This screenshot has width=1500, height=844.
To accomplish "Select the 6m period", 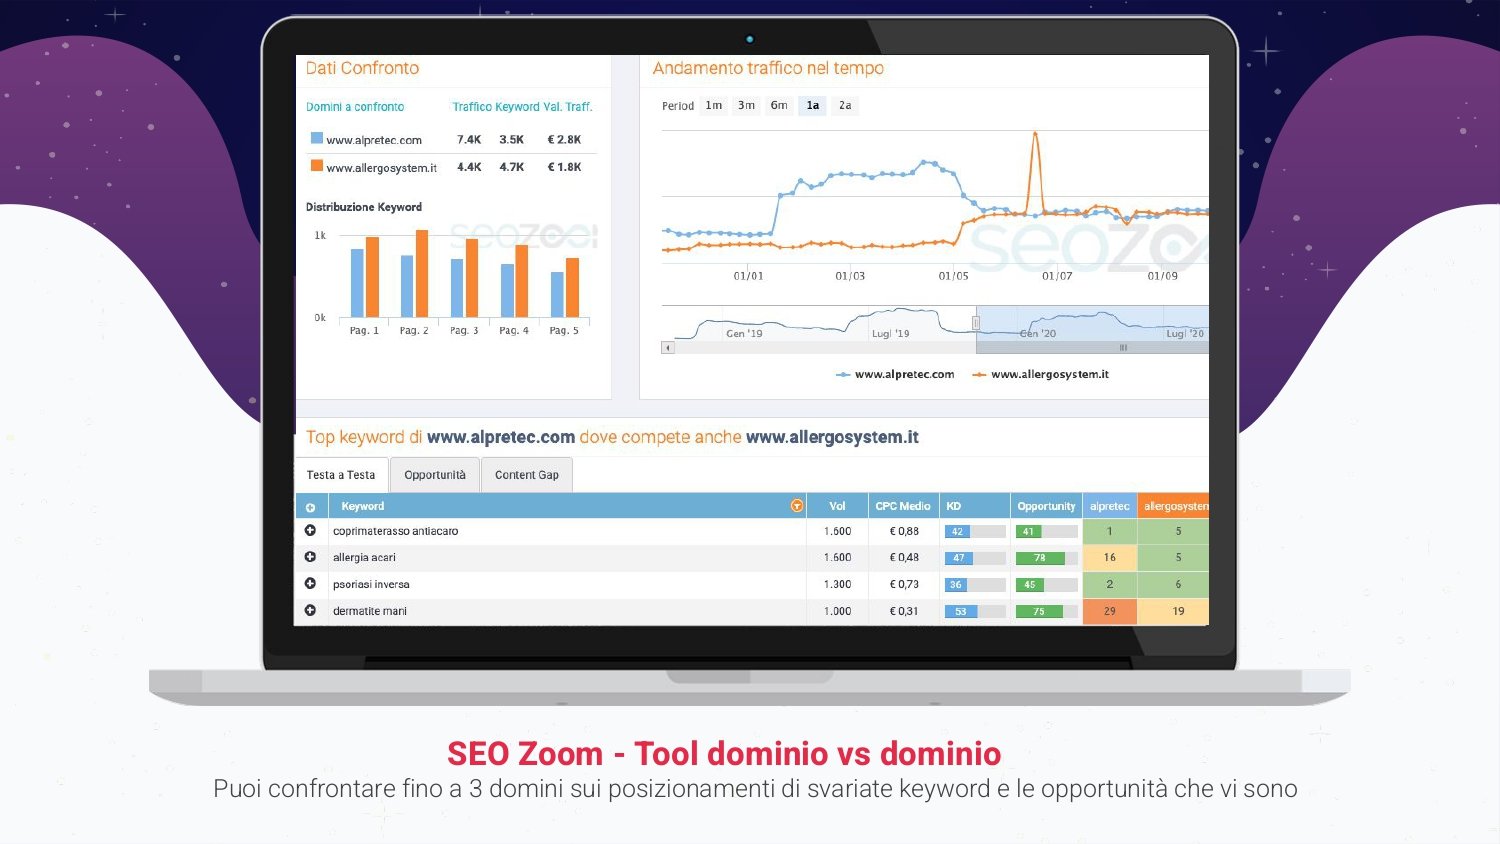I will coord(779,105).
